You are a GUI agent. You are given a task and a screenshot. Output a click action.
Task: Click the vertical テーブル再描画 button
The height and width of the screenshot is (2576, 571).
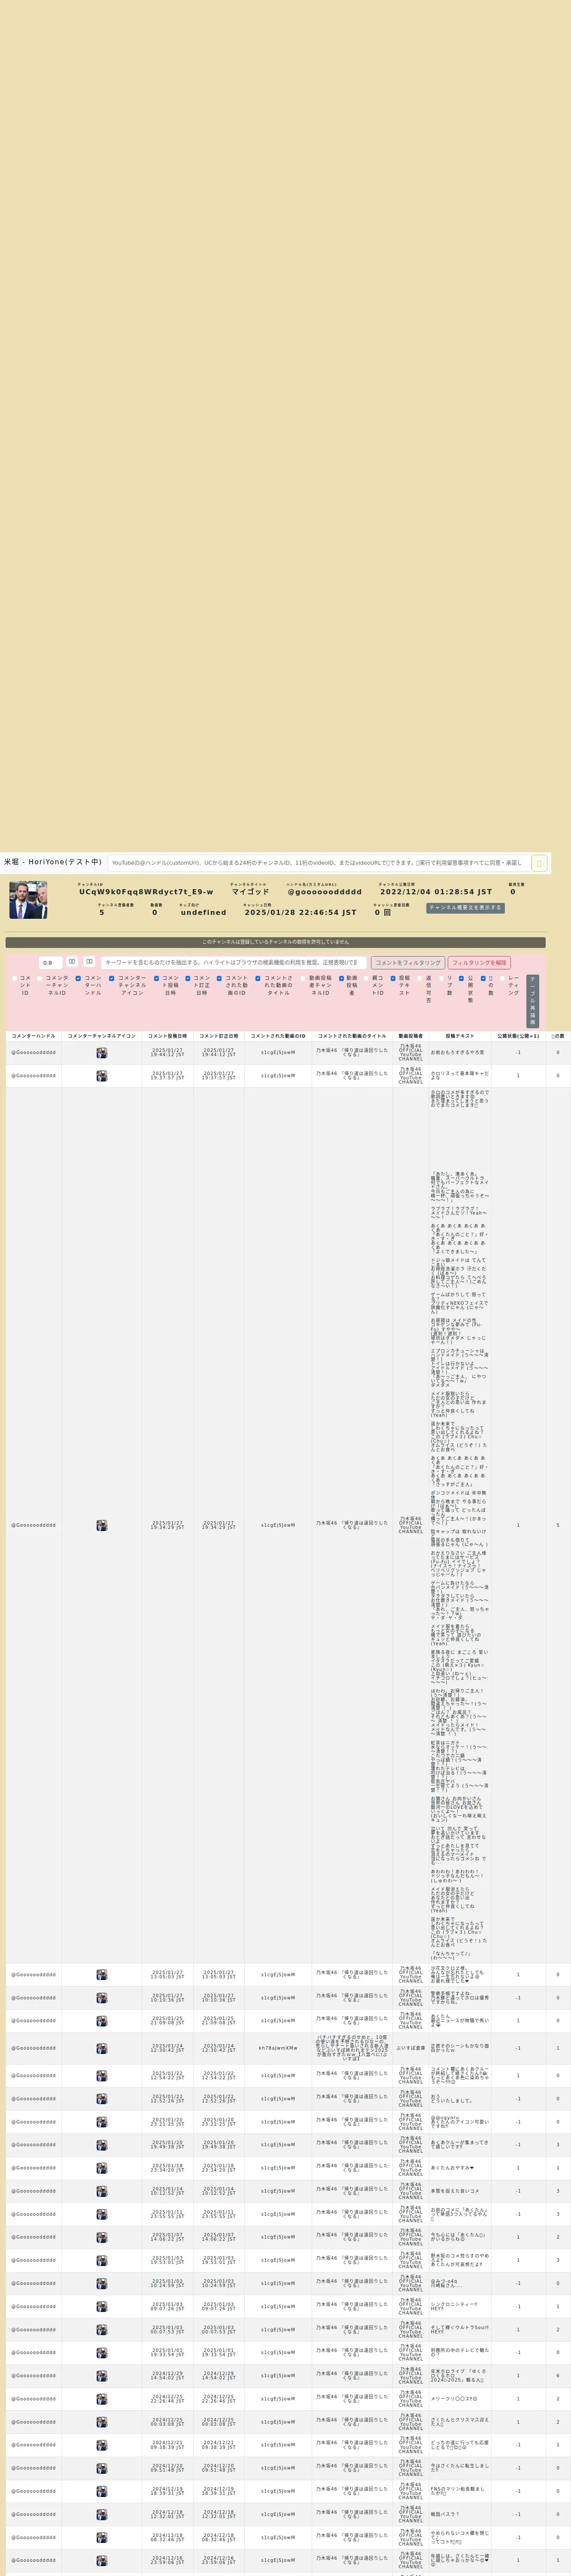point(533,1001)
